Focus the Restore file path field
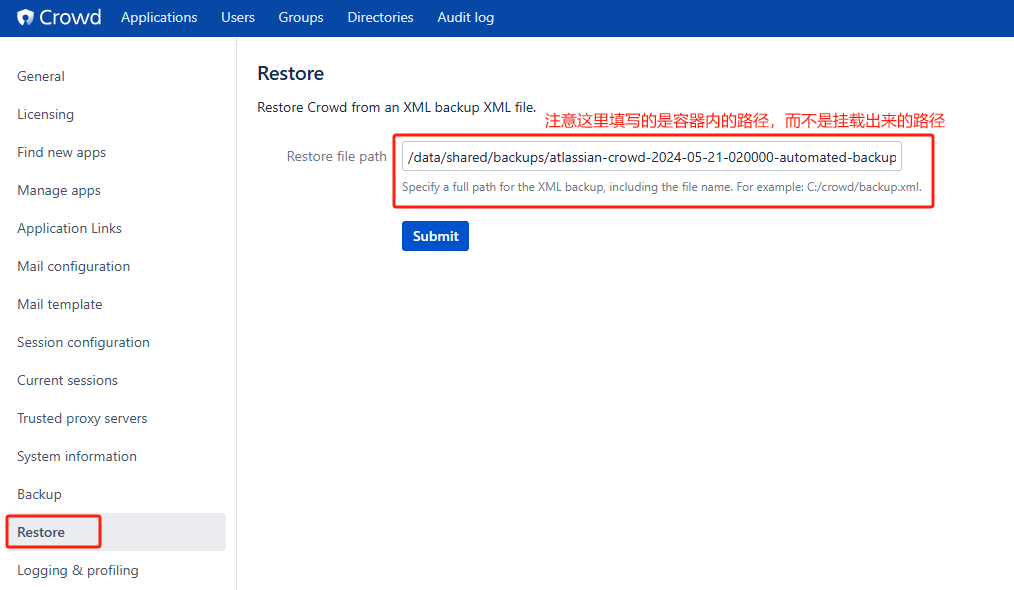1014x590 pixels. (652, 157)
